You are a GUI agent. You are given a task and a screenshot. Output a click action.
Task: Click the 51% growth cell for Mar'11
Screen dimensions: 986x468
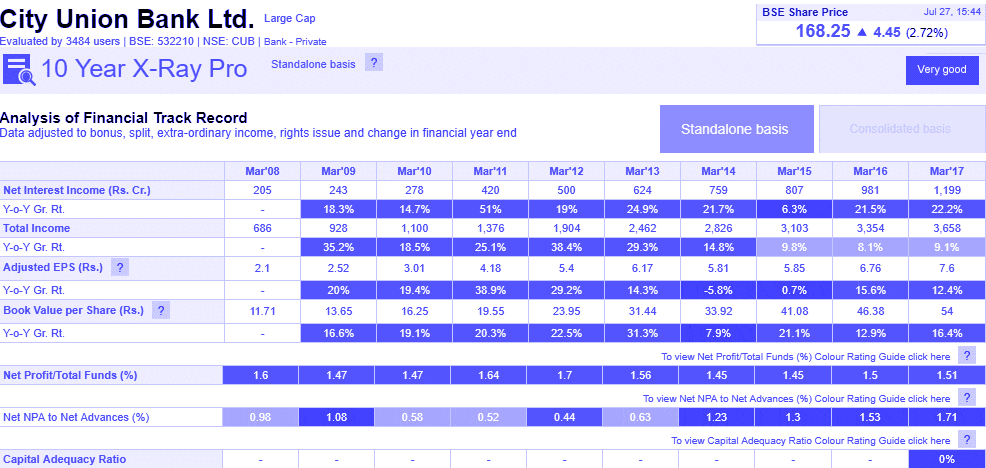tap(490, 209)
